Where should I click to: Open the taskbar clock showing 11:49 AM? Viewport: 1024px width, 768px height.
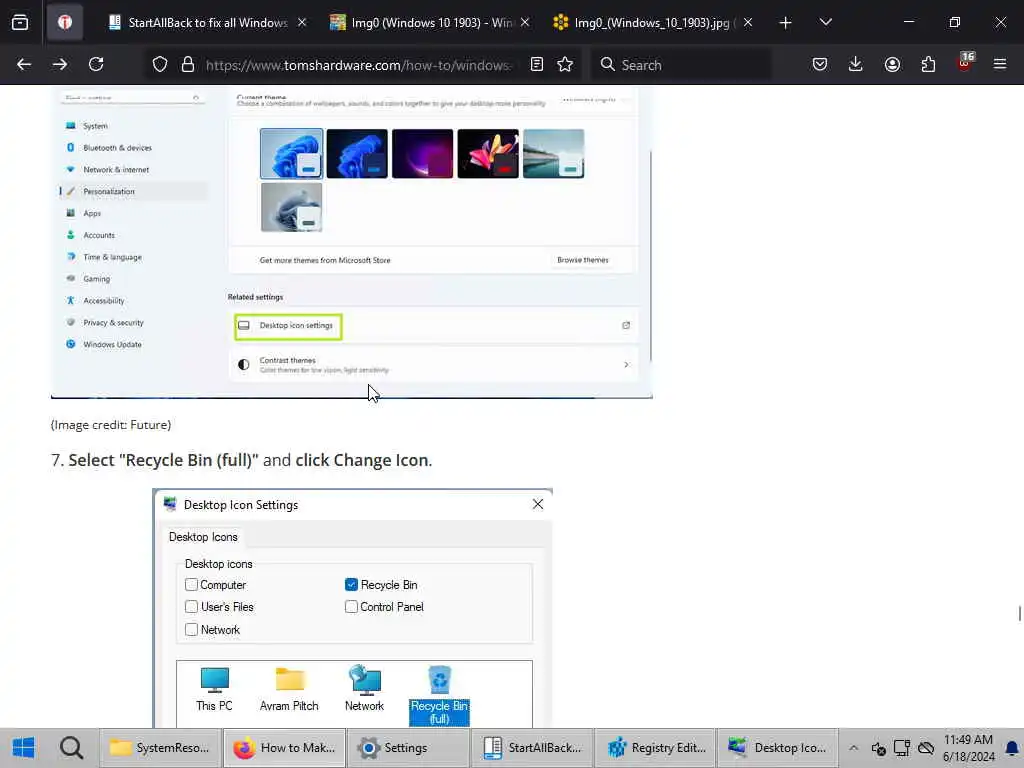(968, 748)
